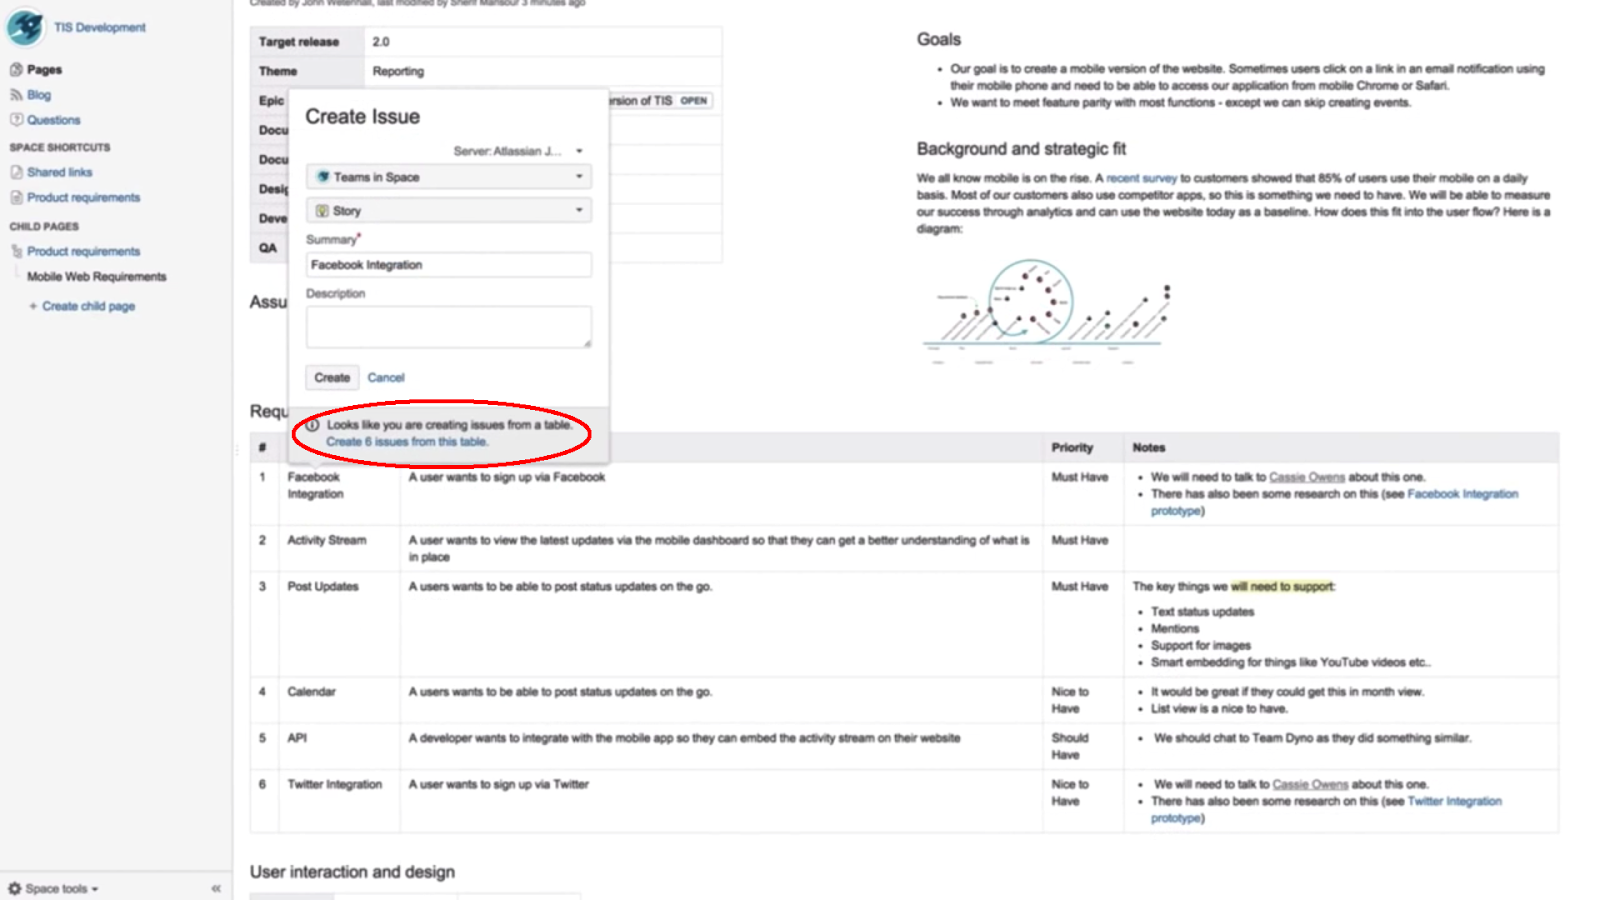Click the Teams in Space project icon
Viewport: 1600px width, 900px height.
[323, 177]
